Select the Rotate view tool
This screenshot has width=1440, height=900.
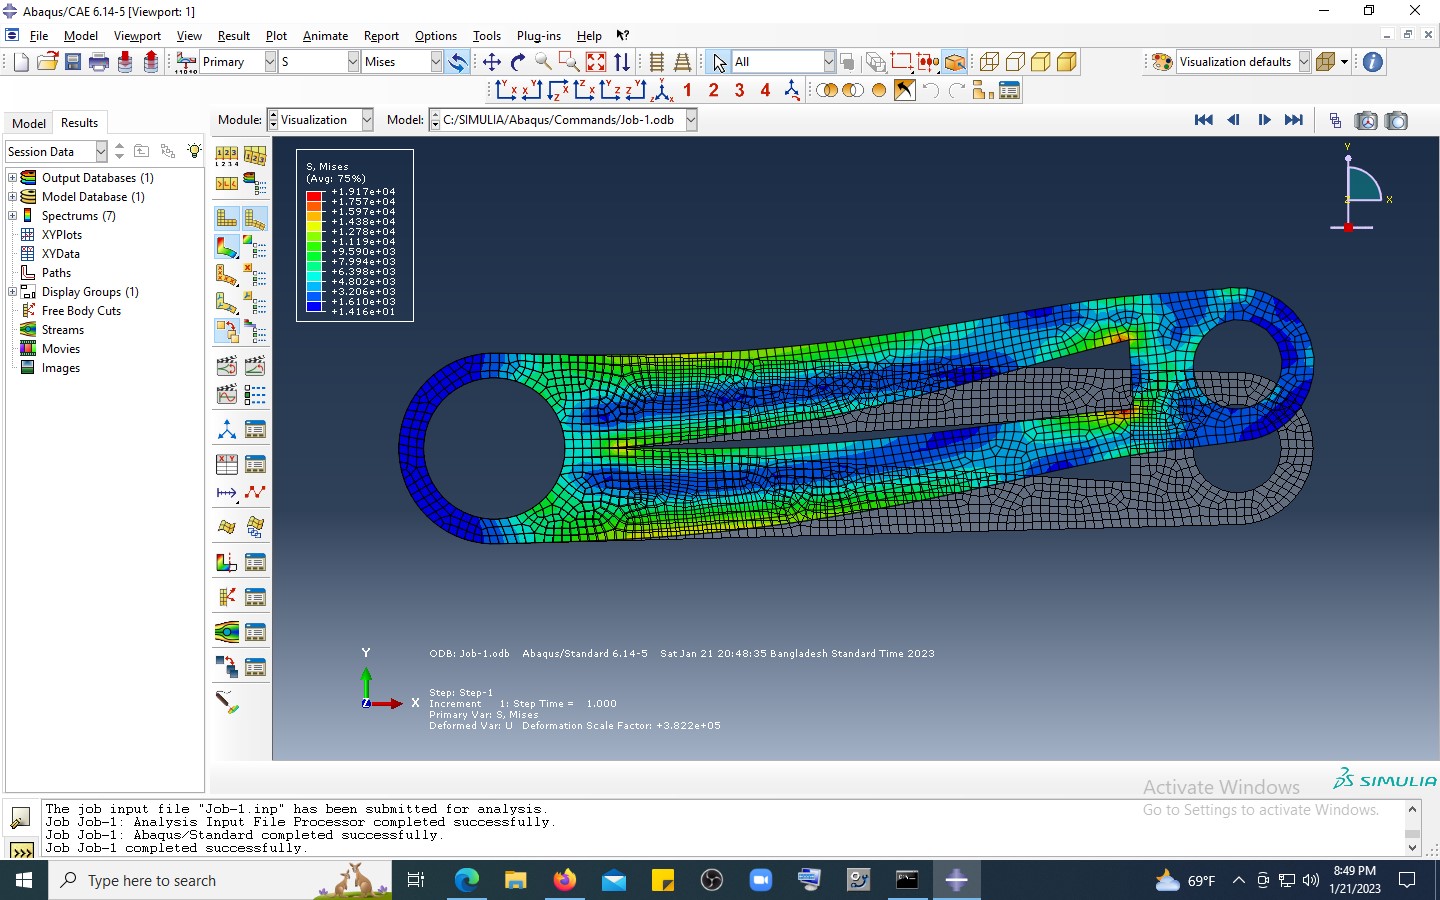tap(518, 62)
